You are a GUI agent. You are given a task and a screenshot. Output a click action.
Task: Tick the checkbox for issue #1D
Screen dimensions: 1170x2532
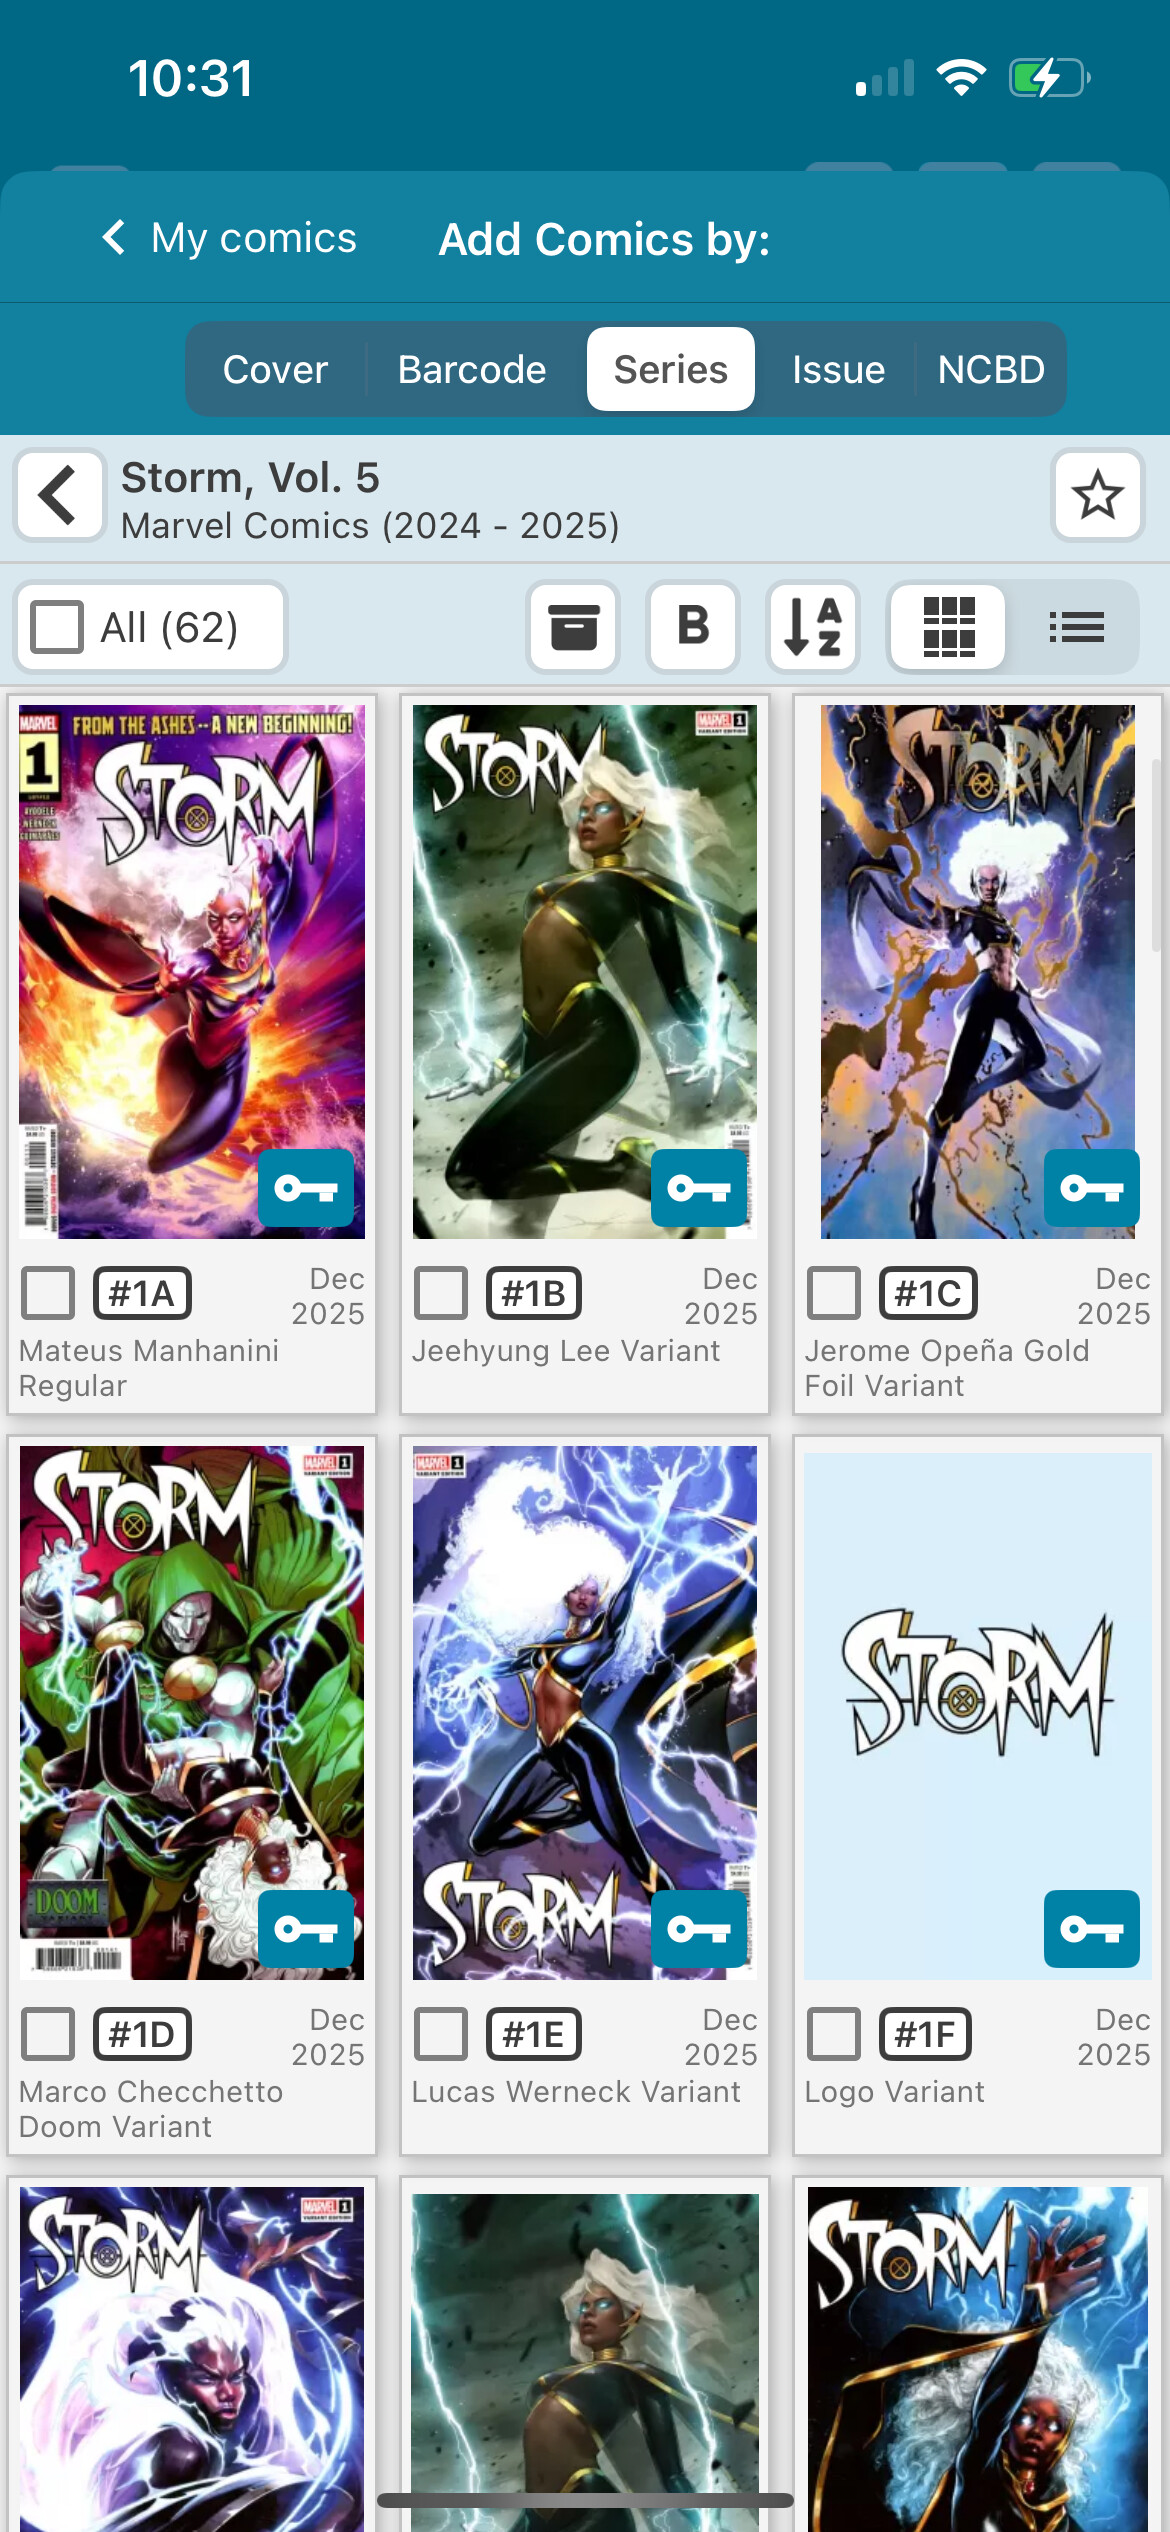[48, 2034]
